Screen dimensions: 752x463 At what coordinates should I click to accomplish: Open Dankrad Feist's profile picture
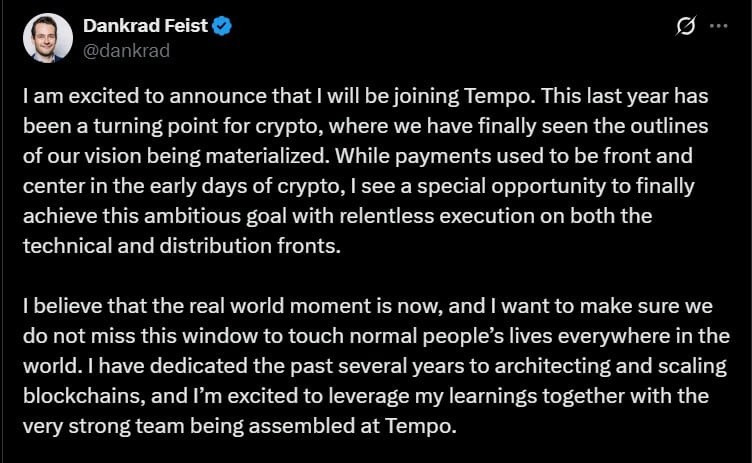48,39
